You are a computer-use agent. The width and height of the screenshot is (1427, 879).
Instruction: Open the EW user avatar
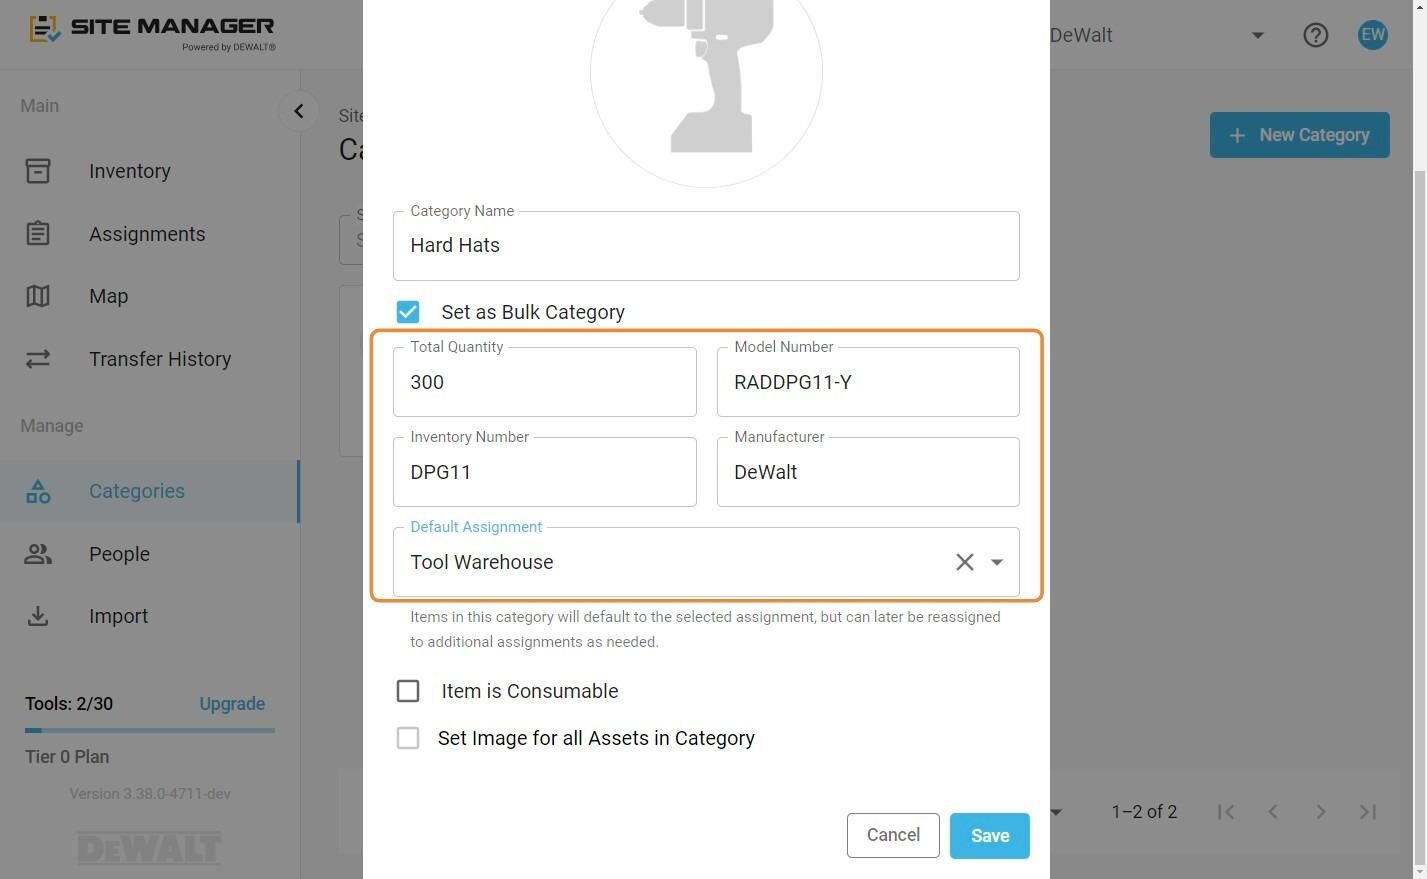click(x=1373, y=35)
